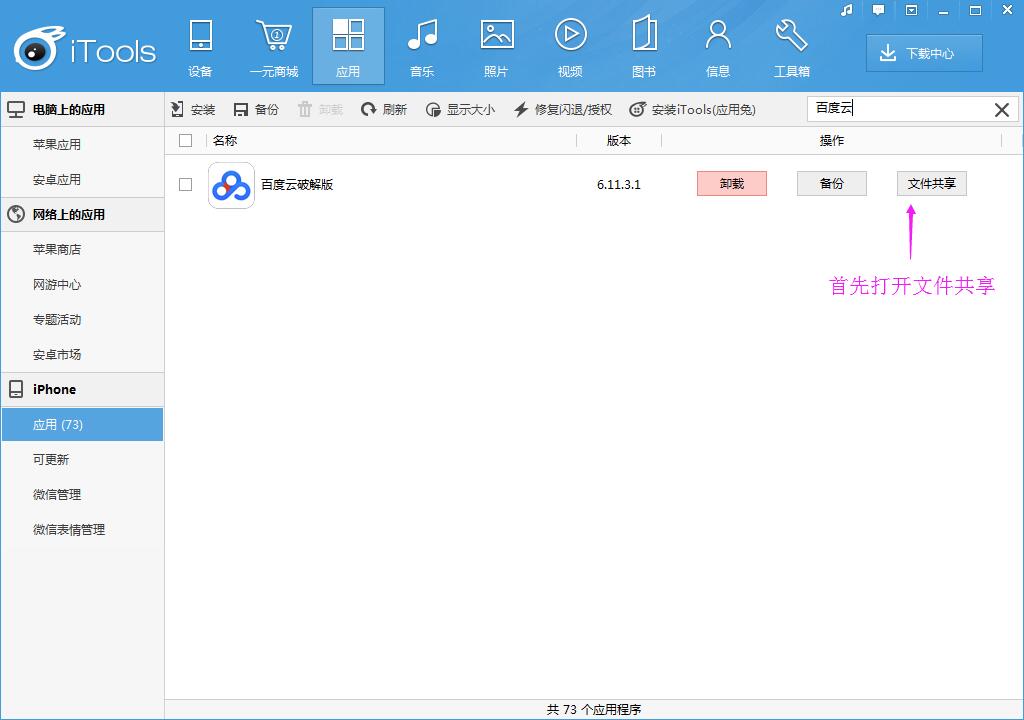
Task: Click 备份 button in the app row
Action: [x=832, y=184]
